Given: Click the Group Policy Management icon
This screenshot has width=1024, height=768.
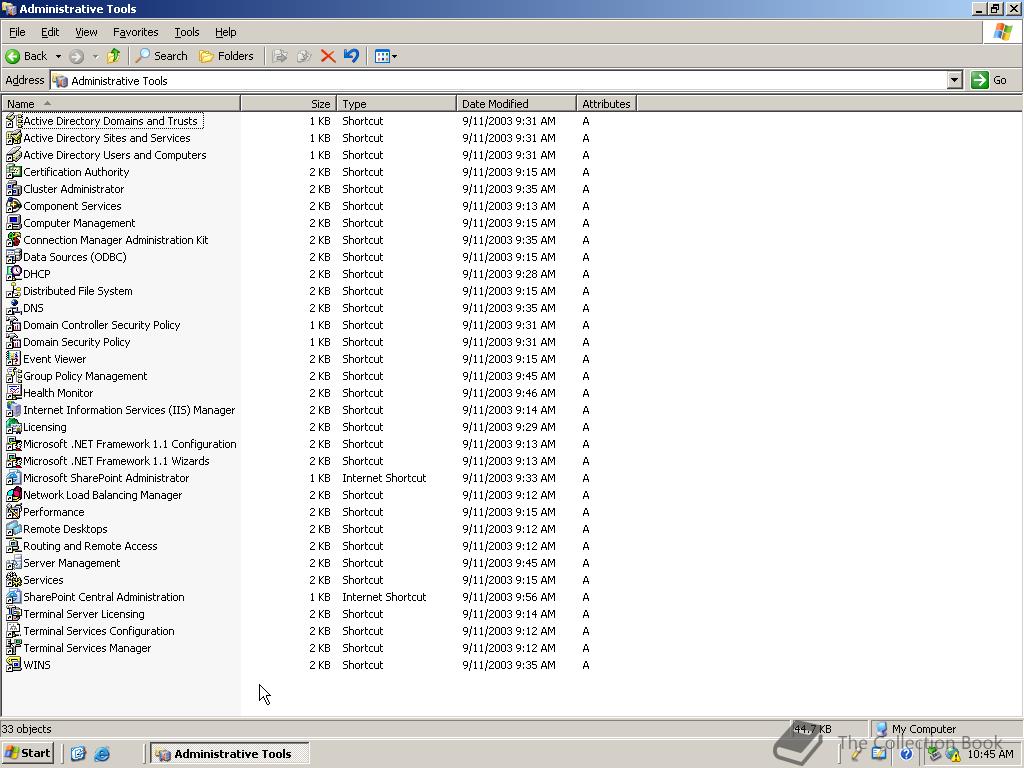Looking at the screenshot, I should coord(13,376).
